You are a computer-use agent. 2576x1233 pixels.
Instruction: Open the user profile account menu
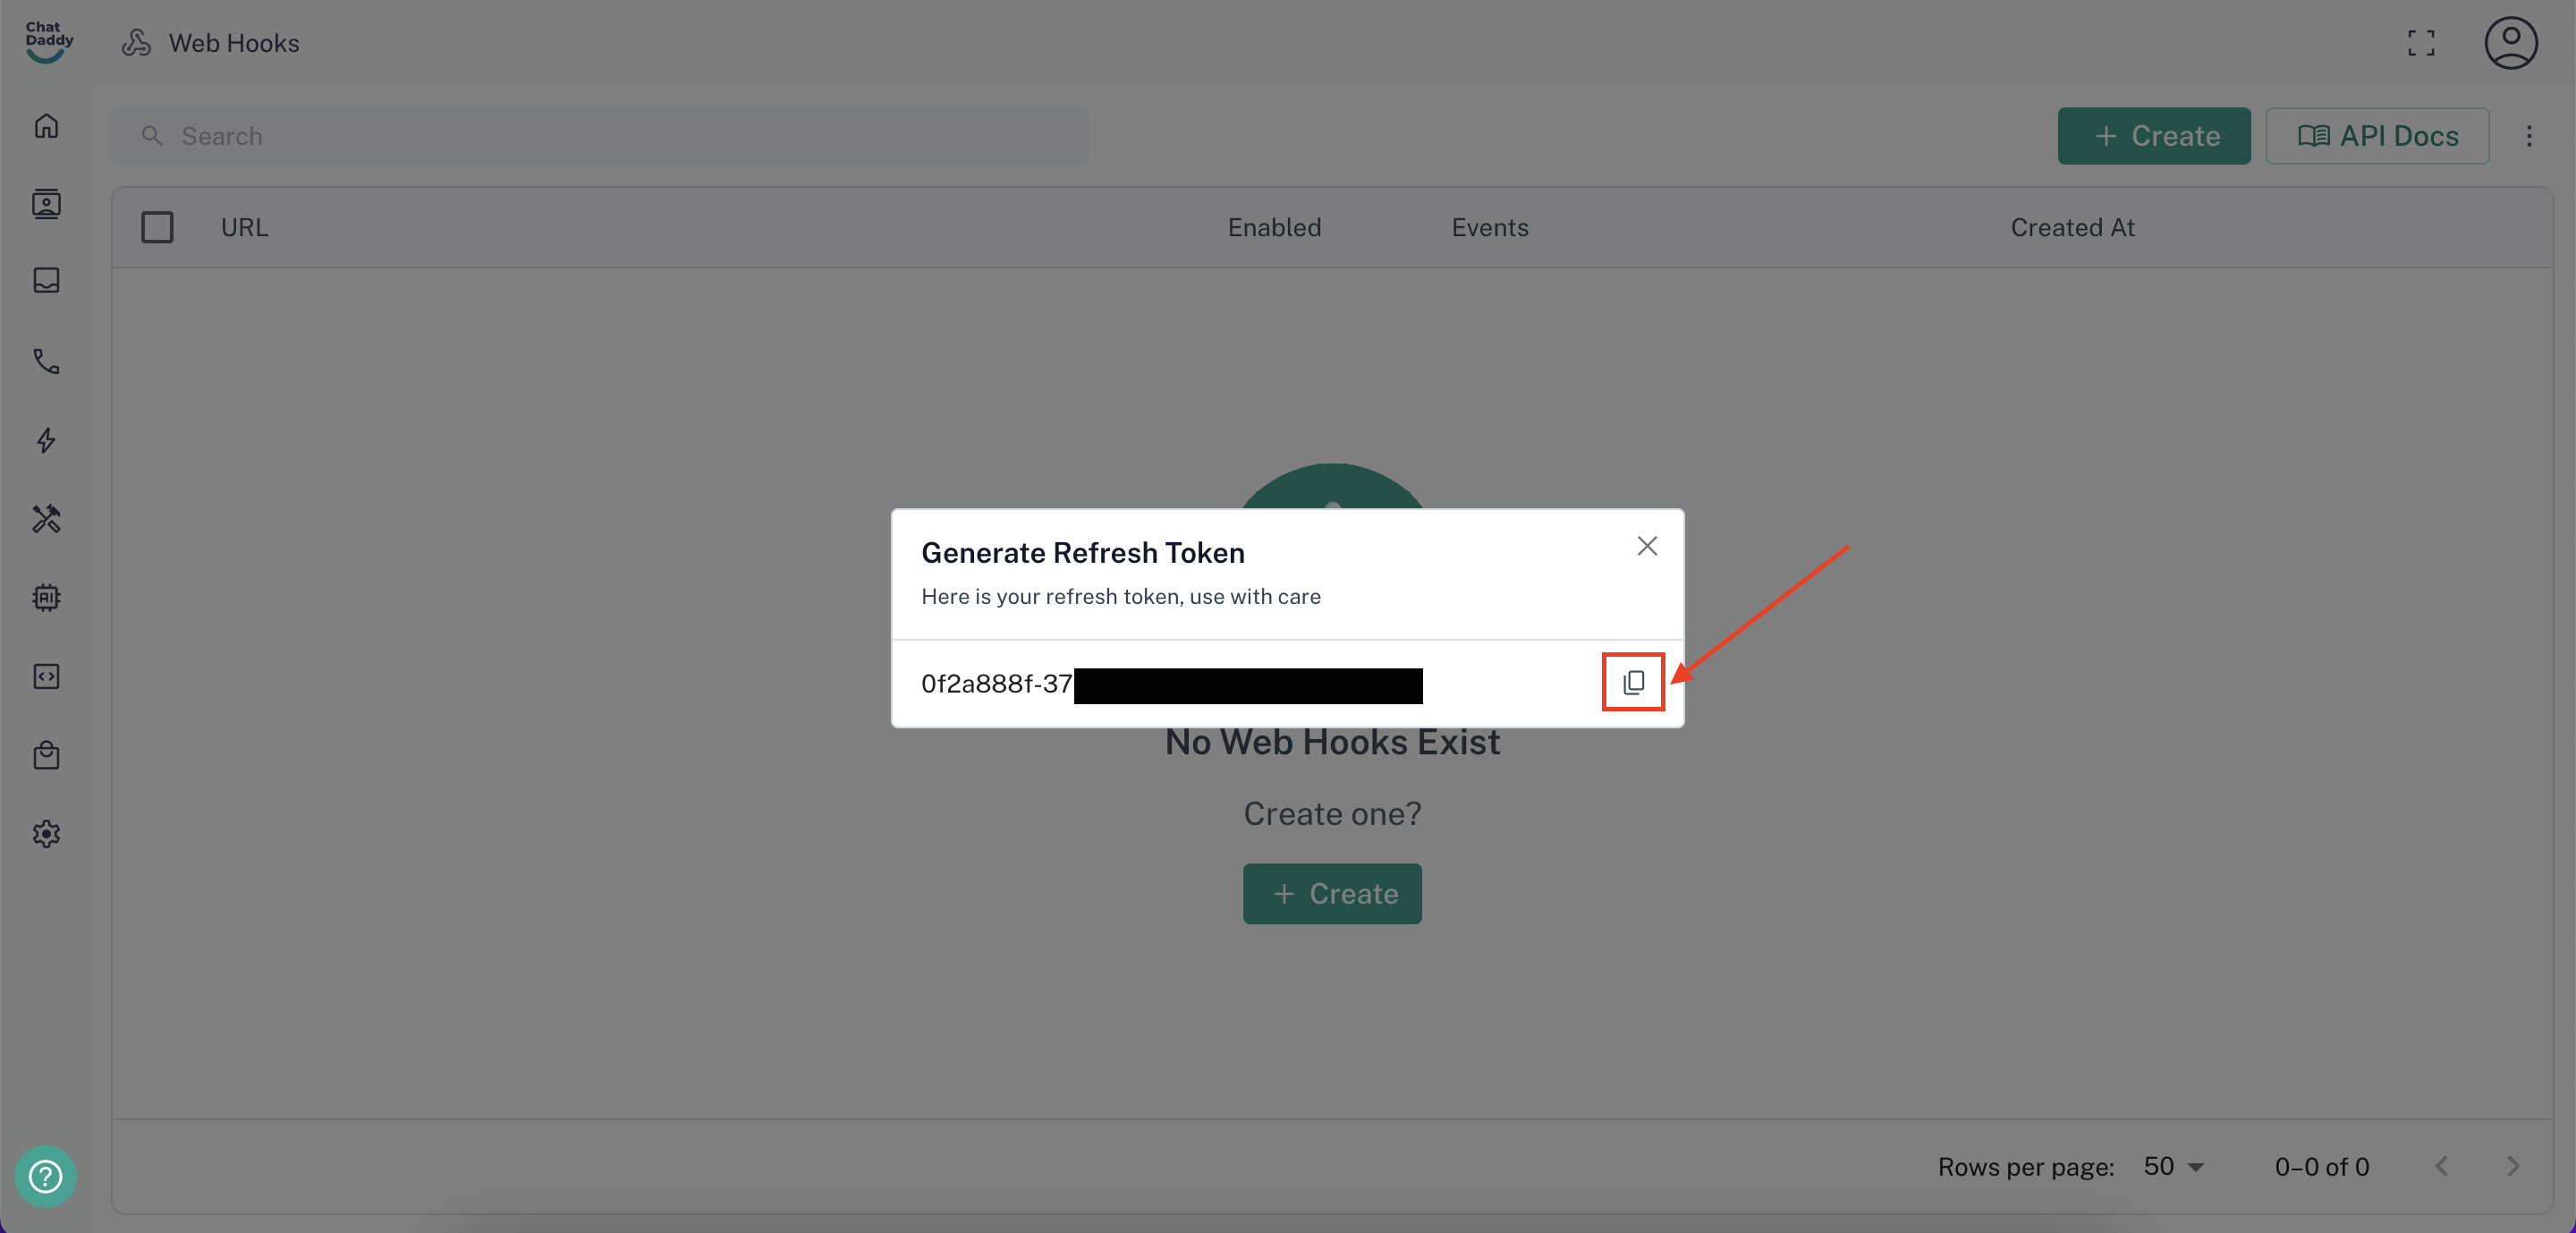2510,43
